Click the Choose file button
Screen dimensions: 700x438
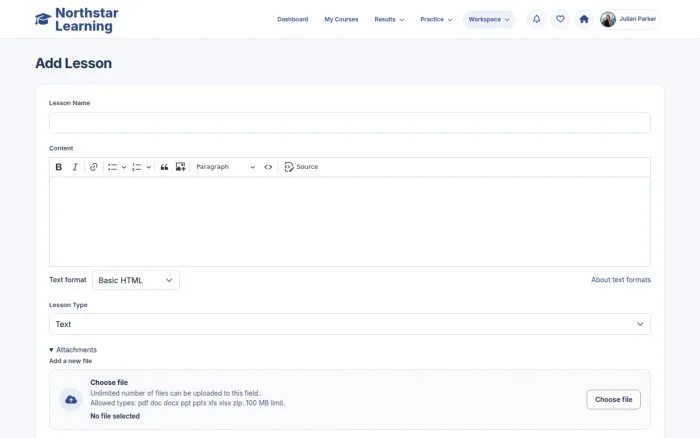(613, 400)
